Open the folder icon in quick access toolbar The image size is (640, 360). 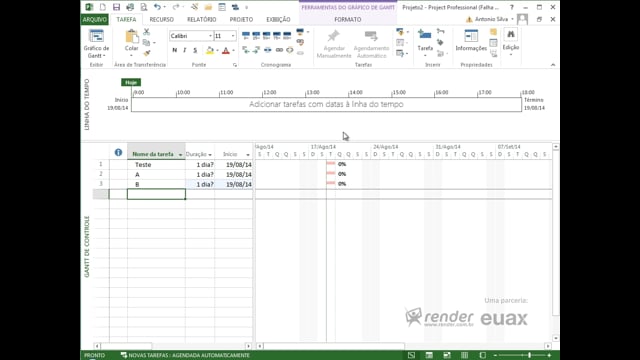click(x=208, y=7)
